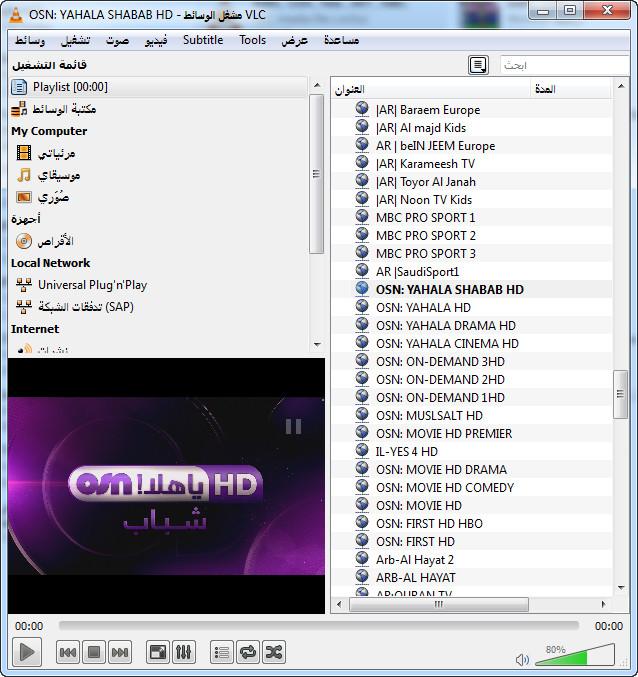638x677 pixels.
Task: Adjust the volume slider at 80%
Action: pos(575,655)
